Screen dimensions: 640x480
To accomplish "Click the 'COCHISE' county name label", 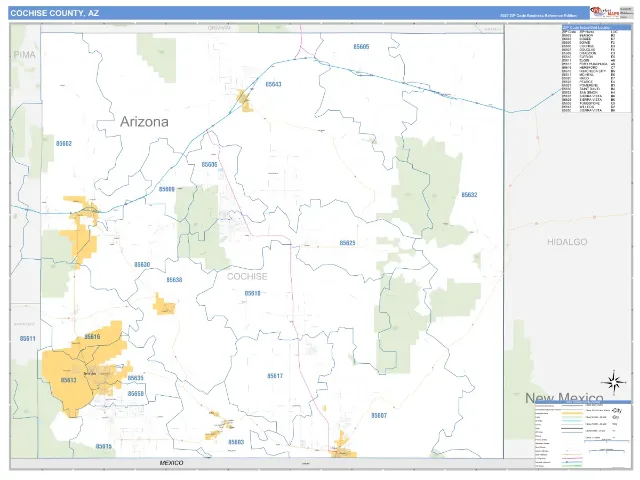I will click(x=247, y=277).
